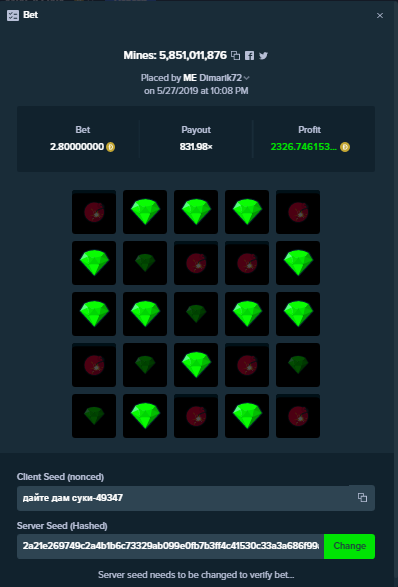The height and width of the screenshot is (587, 398).
Task: Click the mine tile in row five, fifth column
Action: click(x=298, y=416)
